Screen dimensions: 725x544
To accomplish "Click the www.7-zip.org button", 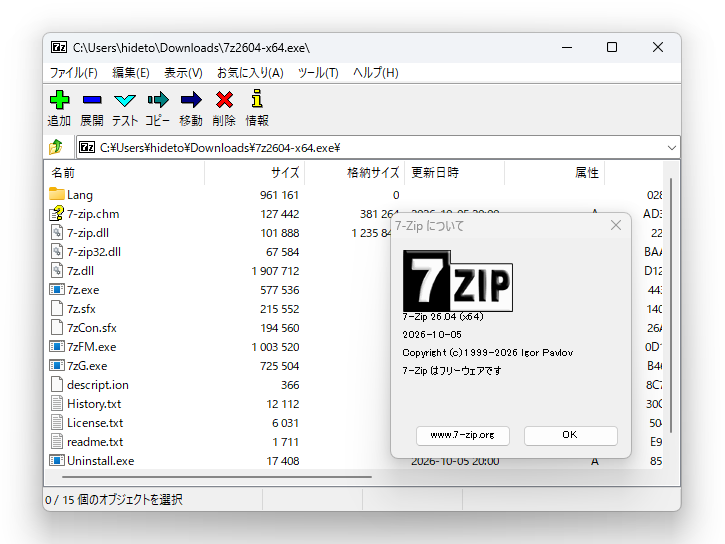I will [x=462, y=435].
